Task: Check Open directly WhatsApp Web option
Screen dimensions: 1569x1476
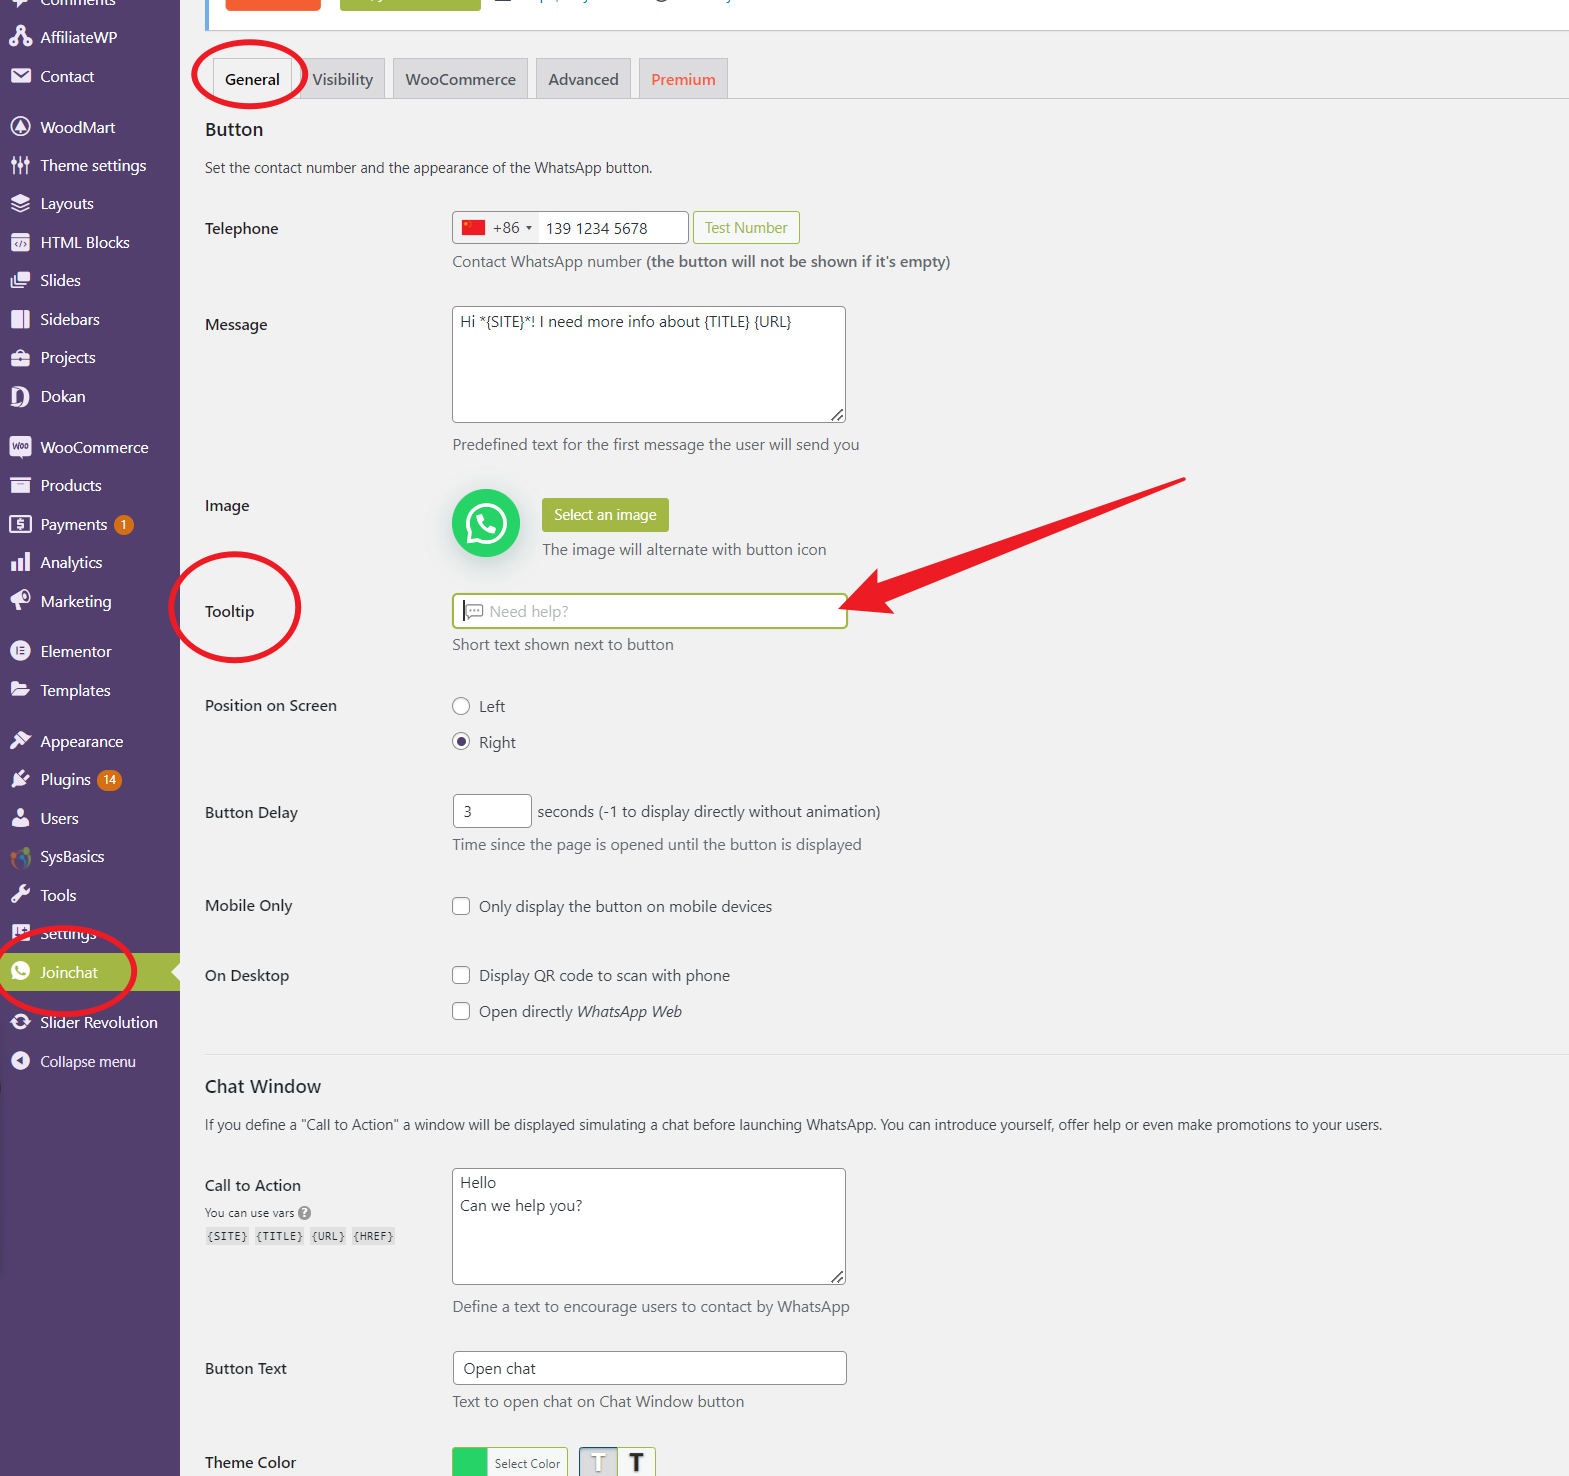Action: tap(461, 1011)
